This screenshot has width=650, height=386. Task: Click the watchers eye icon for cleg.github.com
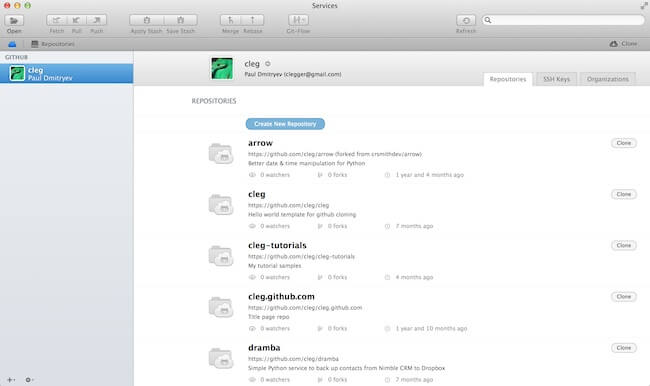[252, 329]
